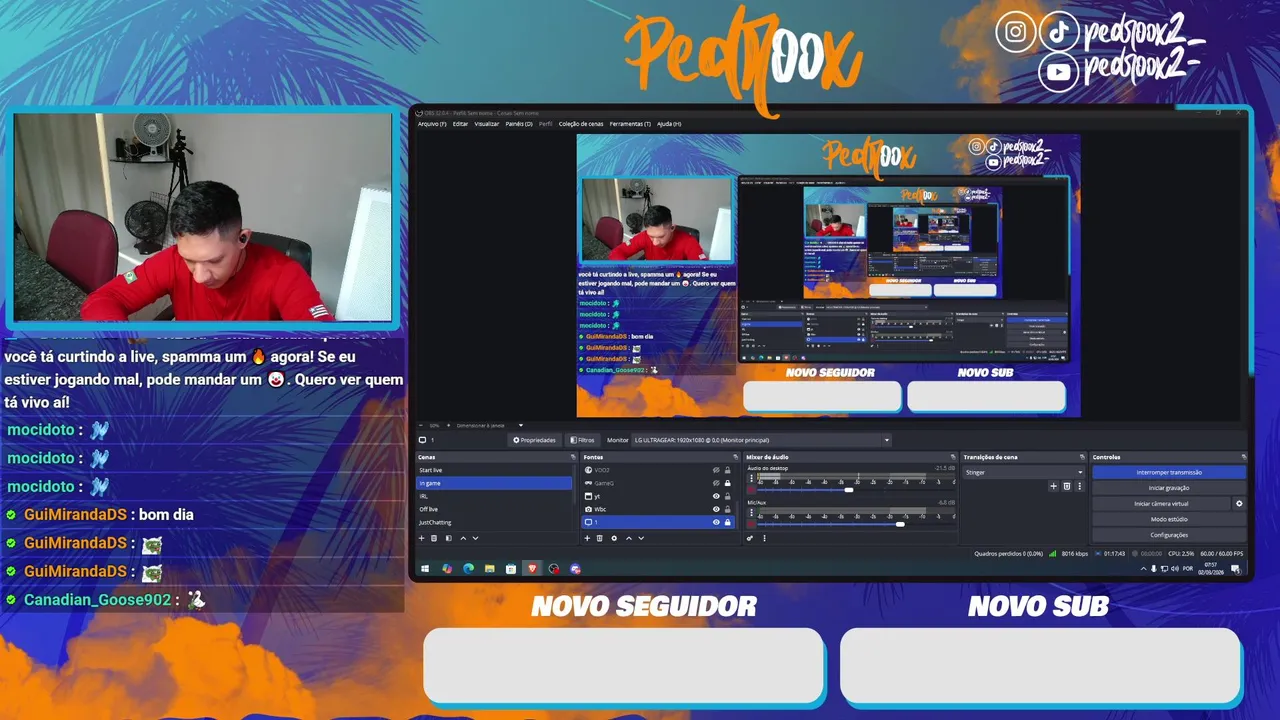1280x720 pixels.
Task: Open the Stinger transition dropdown
Action: click(x=1024, y=472)
